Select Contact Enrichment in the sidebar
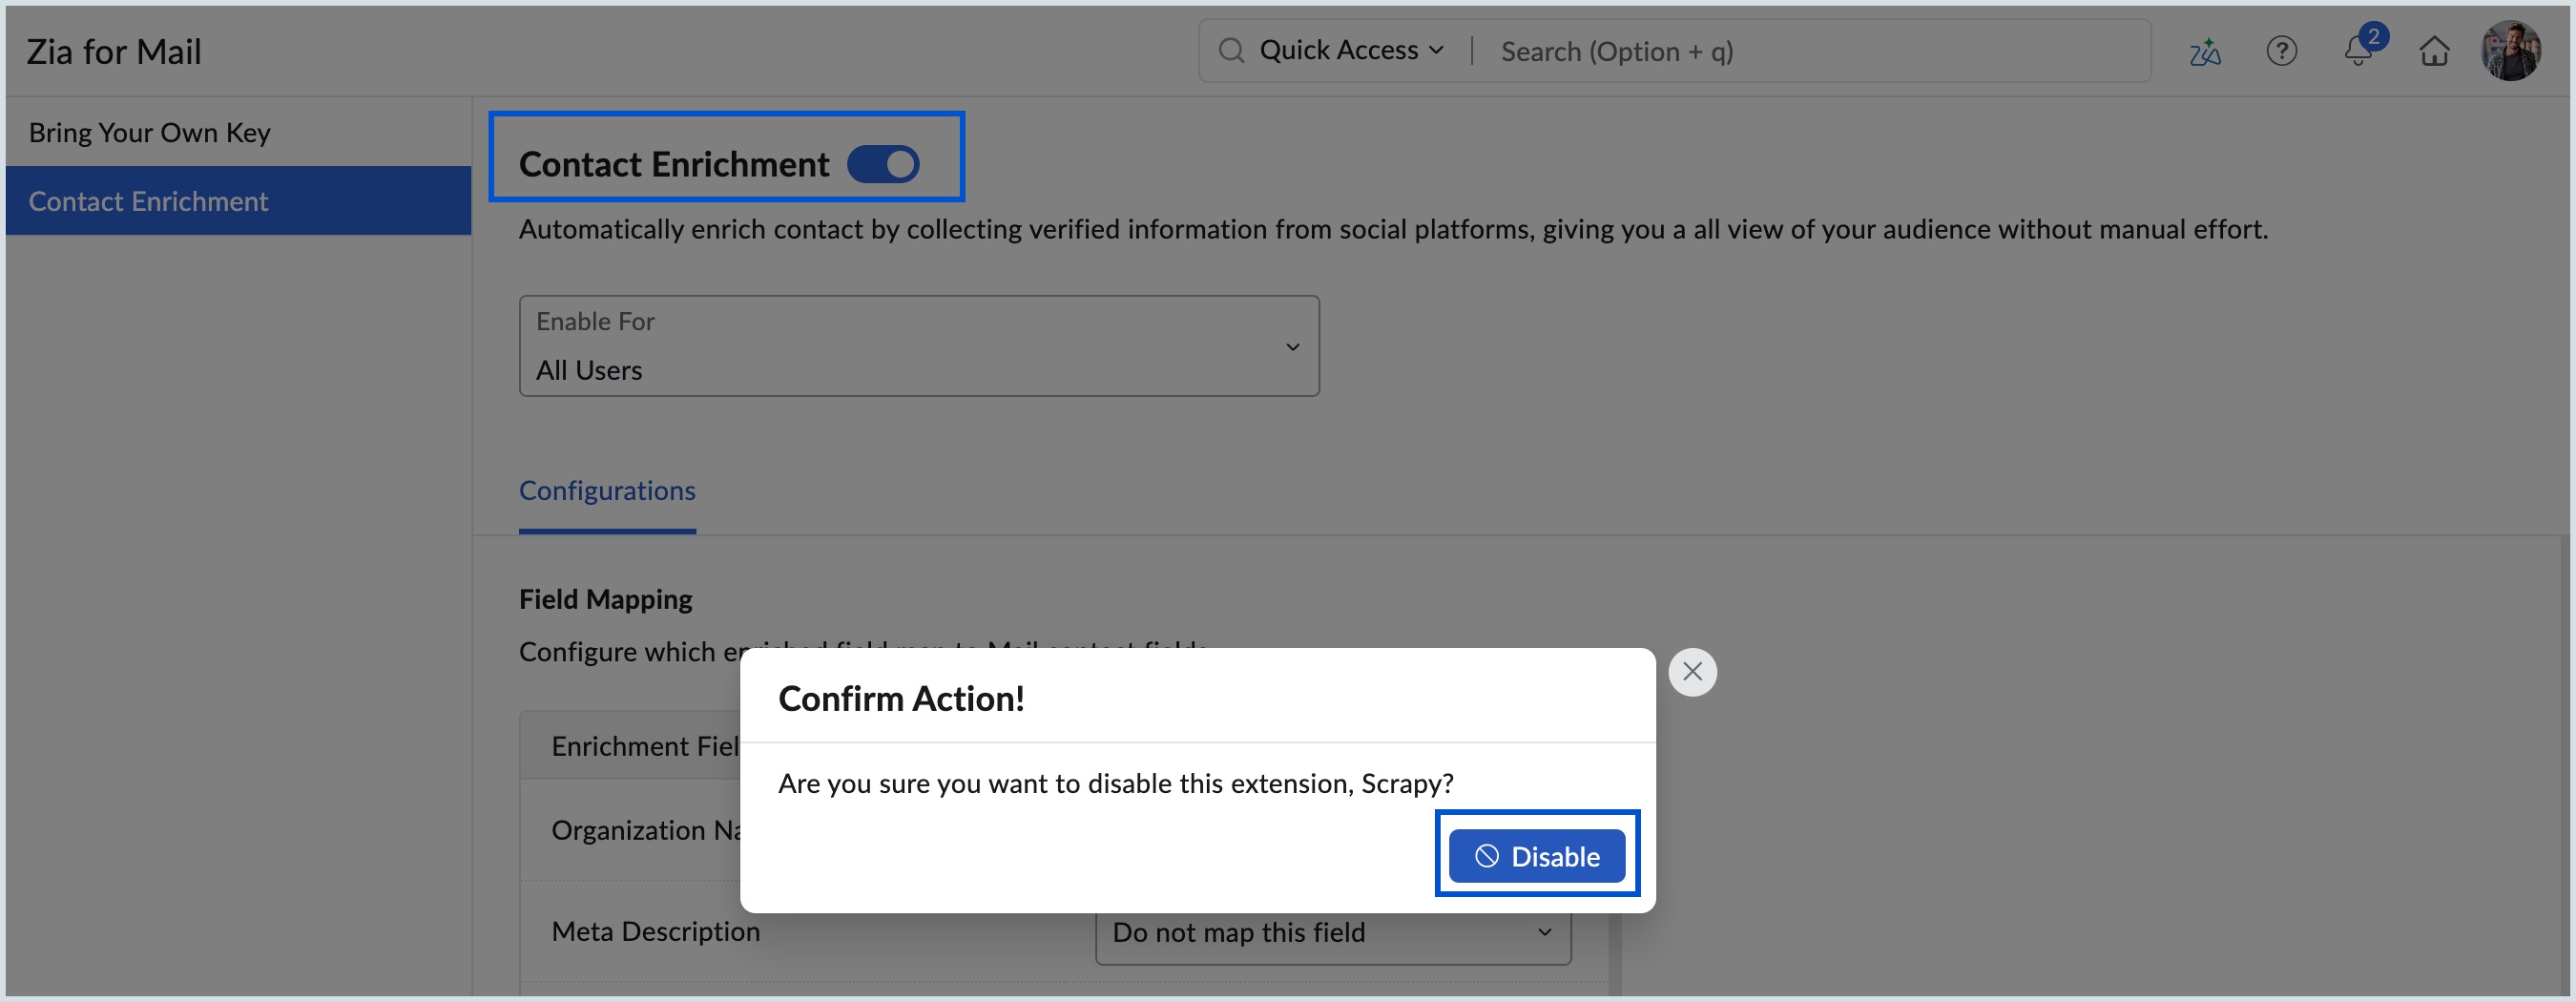Screen dimensions: 2576x1002 [149, 200]
